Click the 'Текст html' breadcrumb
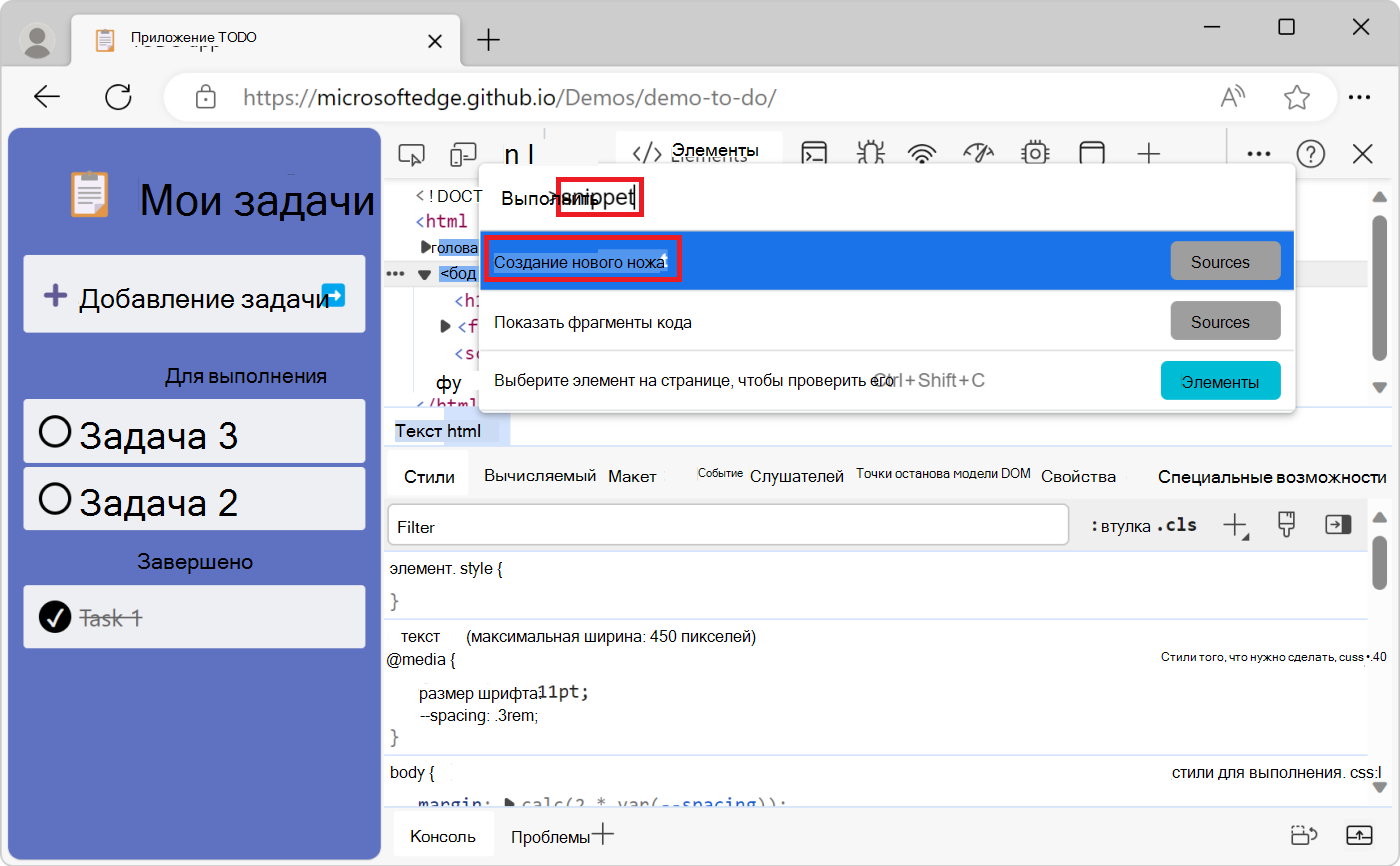The image size is (1400, 866). click(438, 432)
